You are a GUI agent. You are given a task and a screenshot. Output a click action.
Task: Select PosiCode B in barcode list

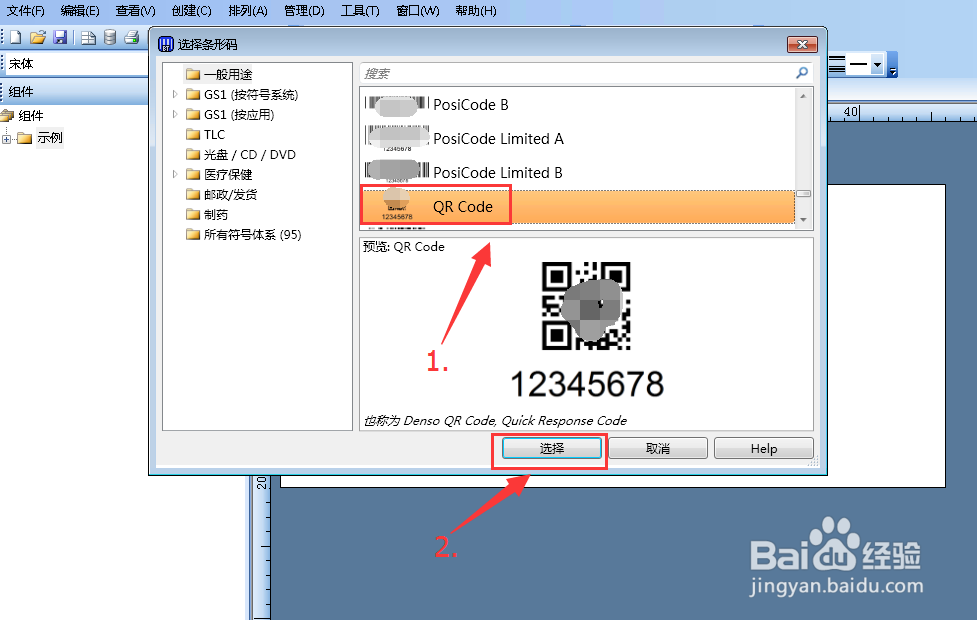pyautogui.click(x=578, y=105)
